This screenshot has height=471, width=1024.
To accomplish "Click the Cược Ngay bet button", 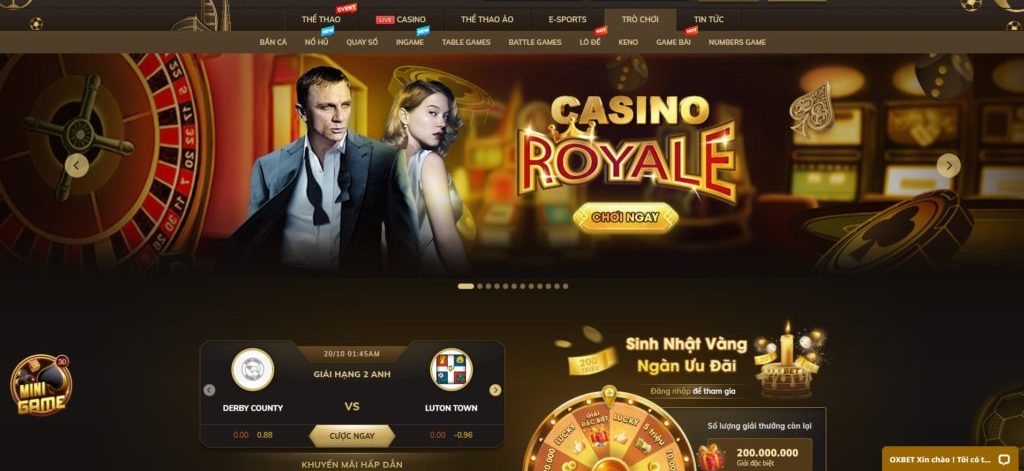I will 352,436.
